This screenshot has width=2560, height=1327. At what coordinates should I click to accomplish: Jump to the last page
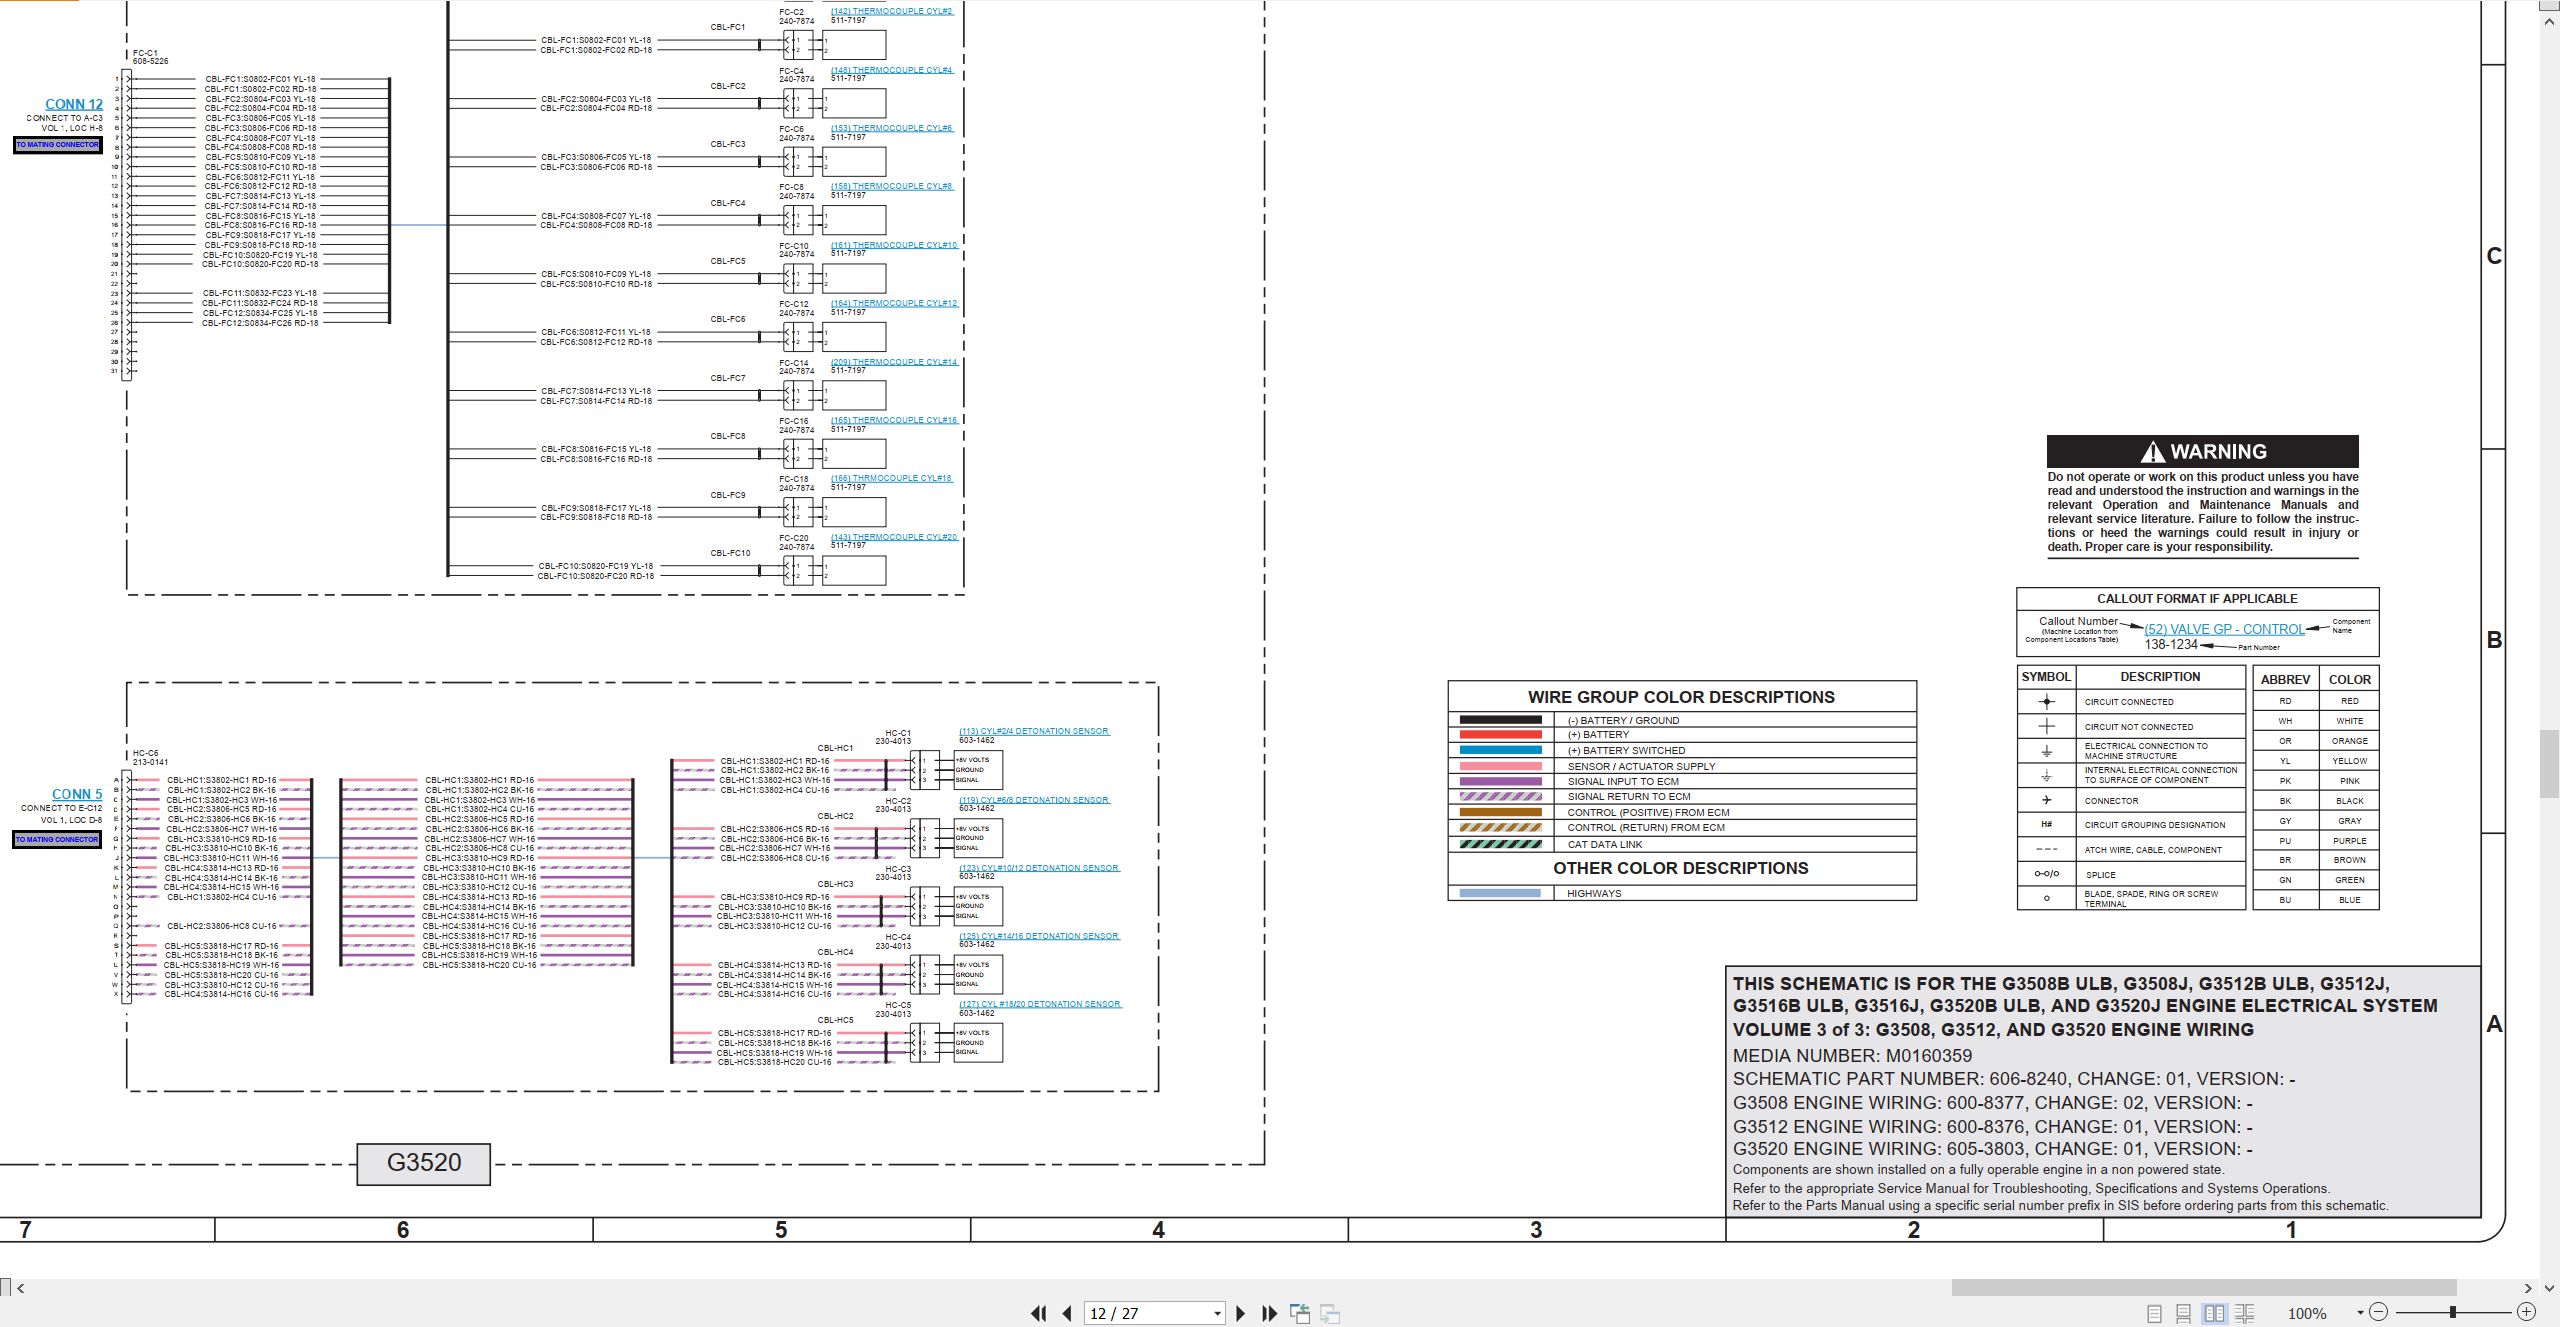[1270, 1313]
